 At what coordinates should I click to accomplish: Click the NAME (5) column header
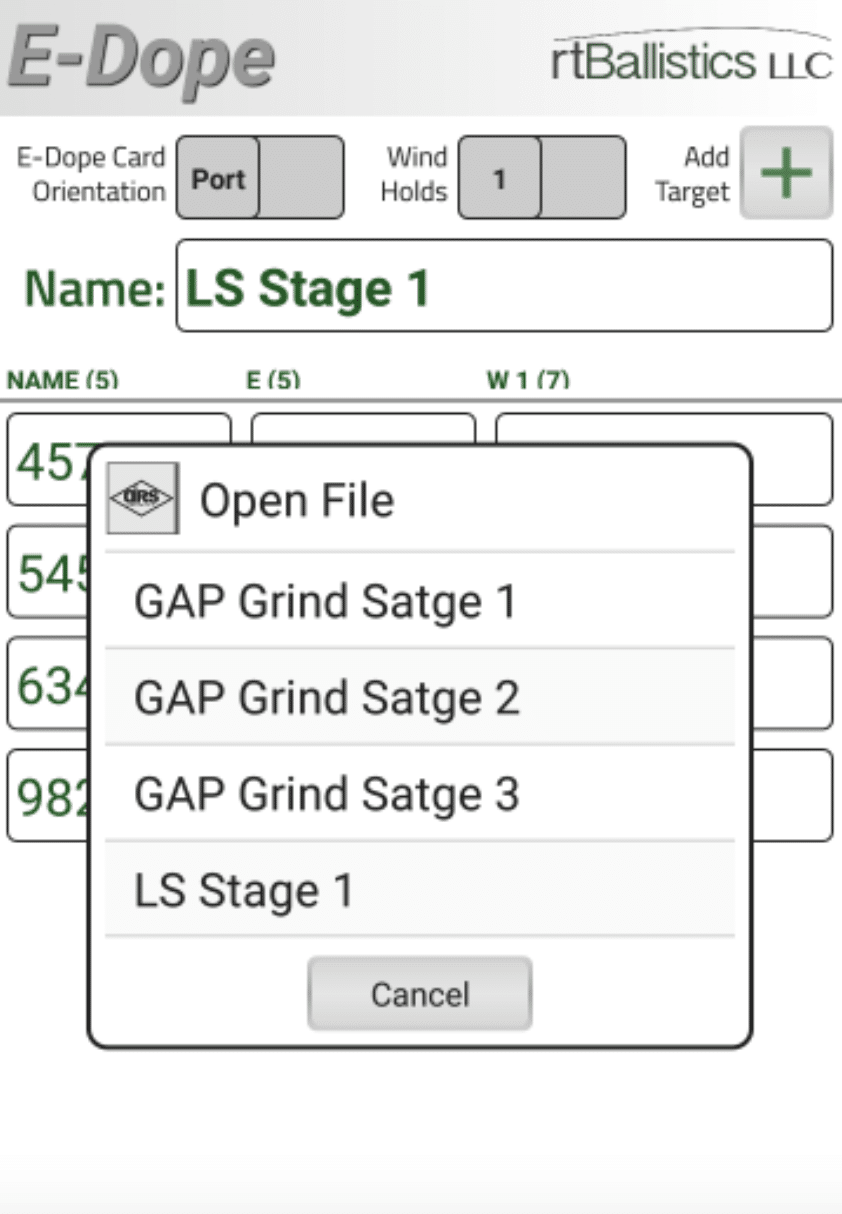pyautogui.click(x=62, y=380)
